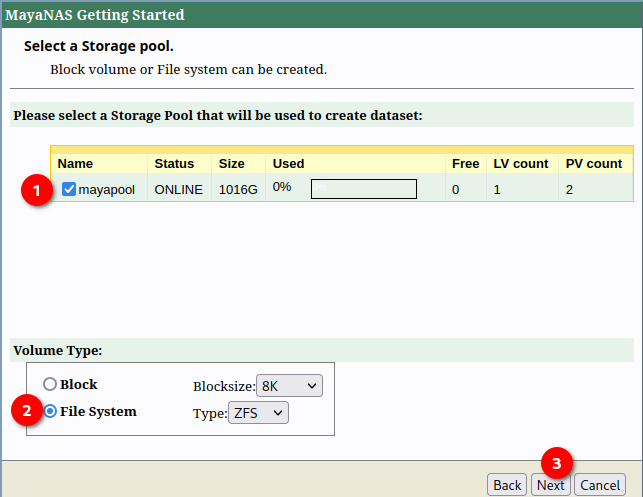Viewport: 643px width, 497px height.
Task: Click the red step marker numbered 2
Action: (x=27, y=411)
